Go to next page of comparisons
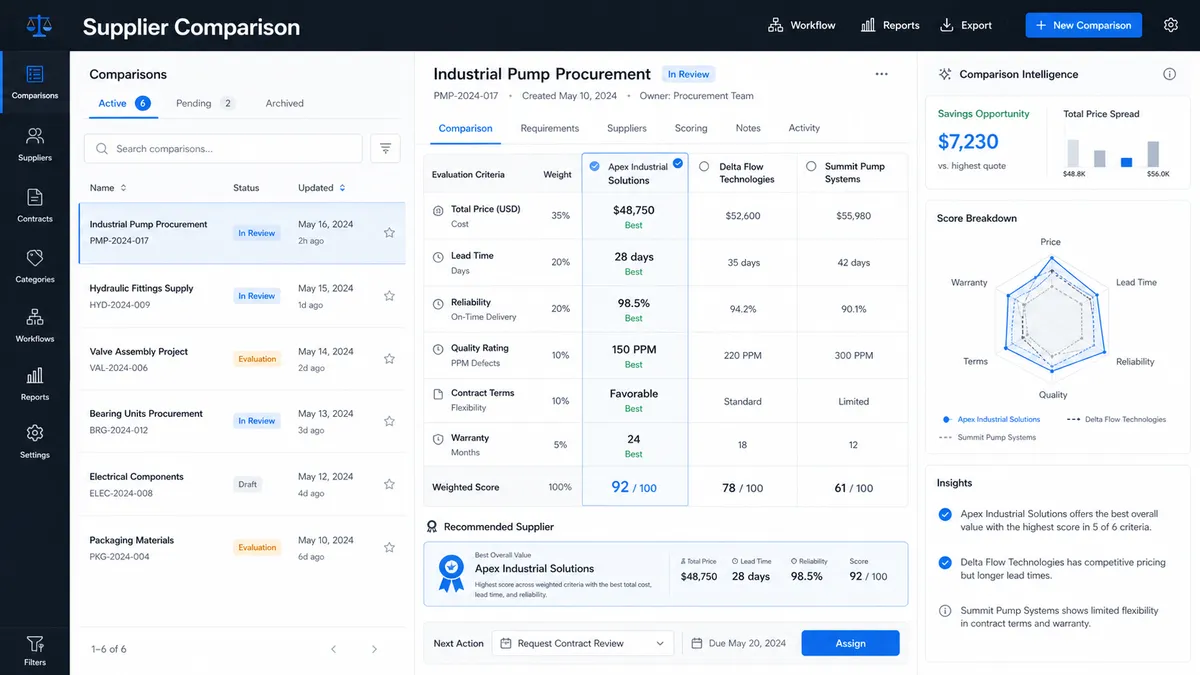The width and height of the screenshot is (1200, 675). pyautogui.click(x=375, y=649)
